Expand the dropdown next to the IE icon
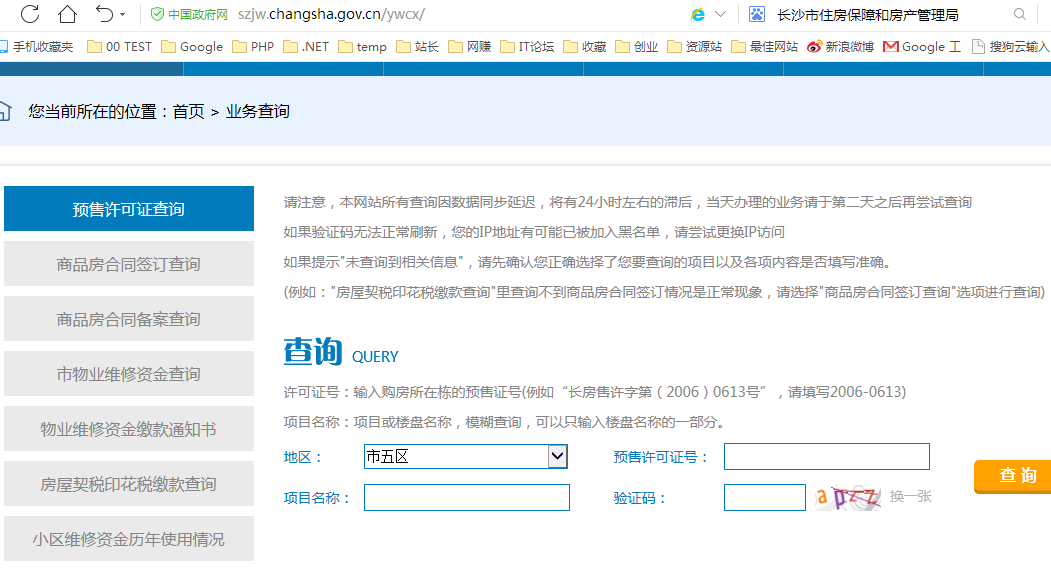Image resolution: width=1051 pixels, height=576 pixels. 720,15
